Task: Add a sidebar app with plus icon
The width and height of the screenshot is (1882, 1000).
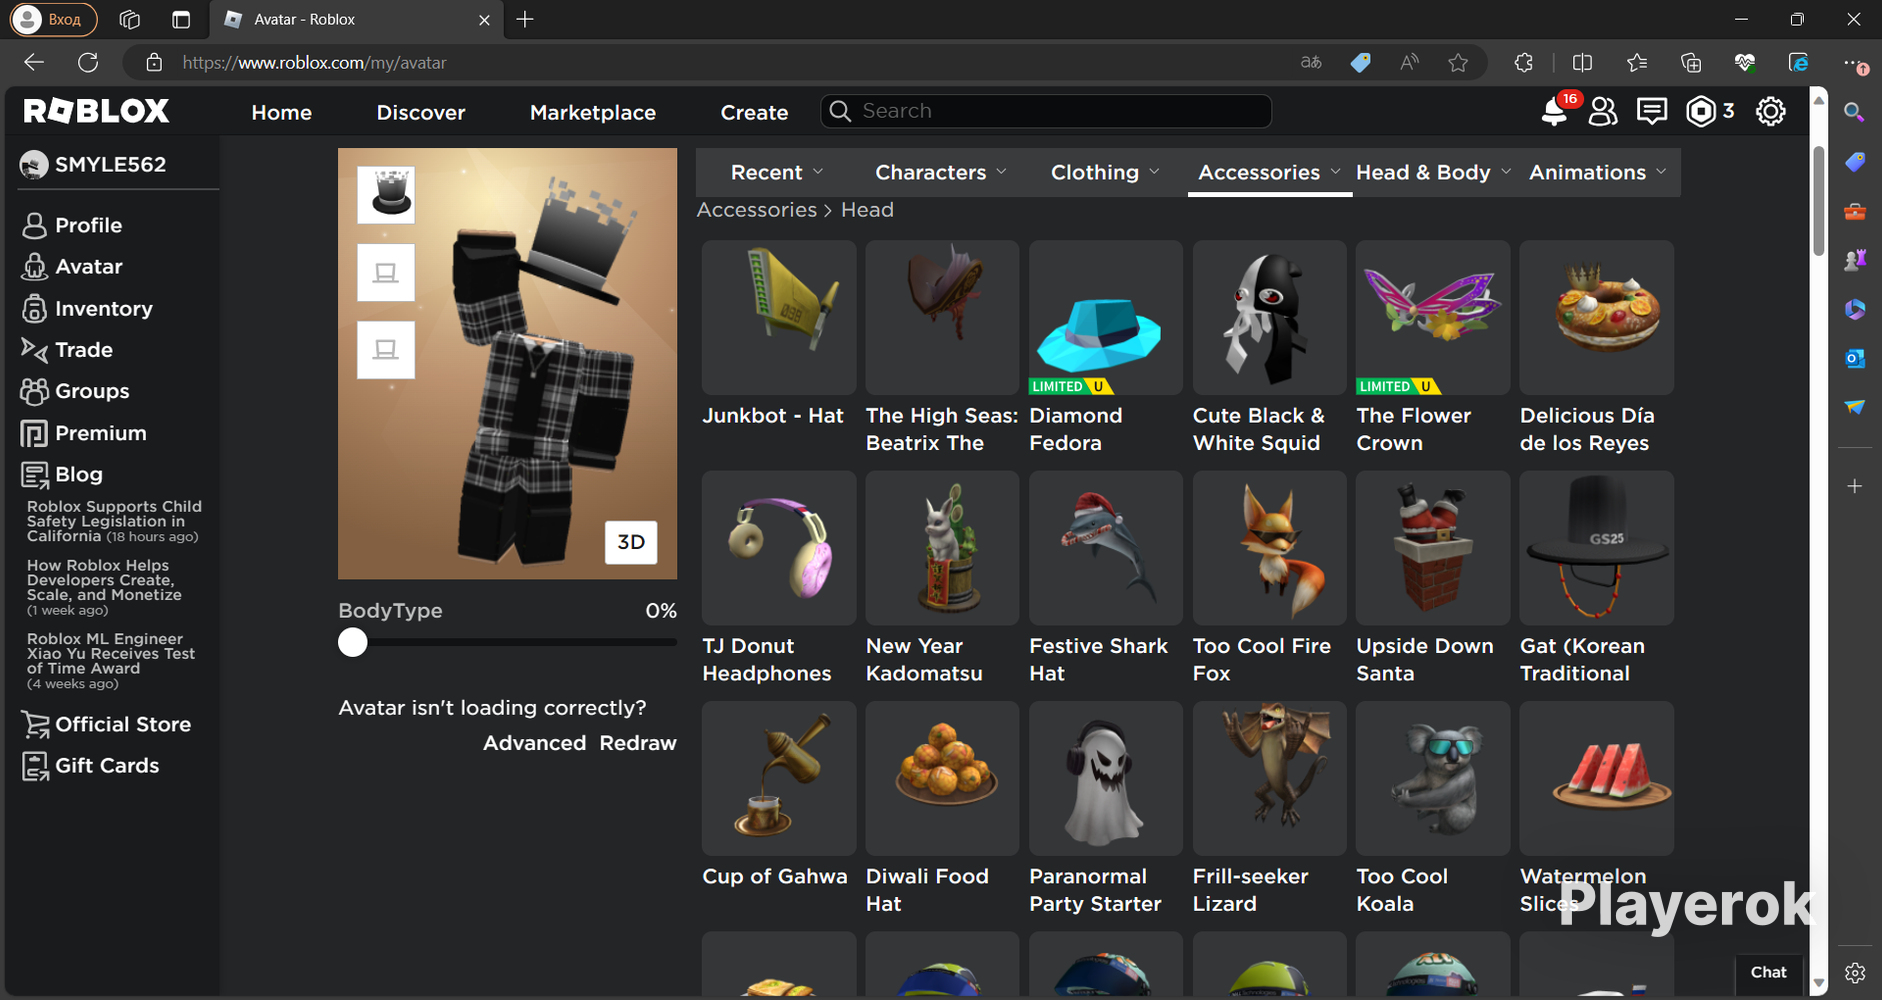Action: tap(1855, 486)
